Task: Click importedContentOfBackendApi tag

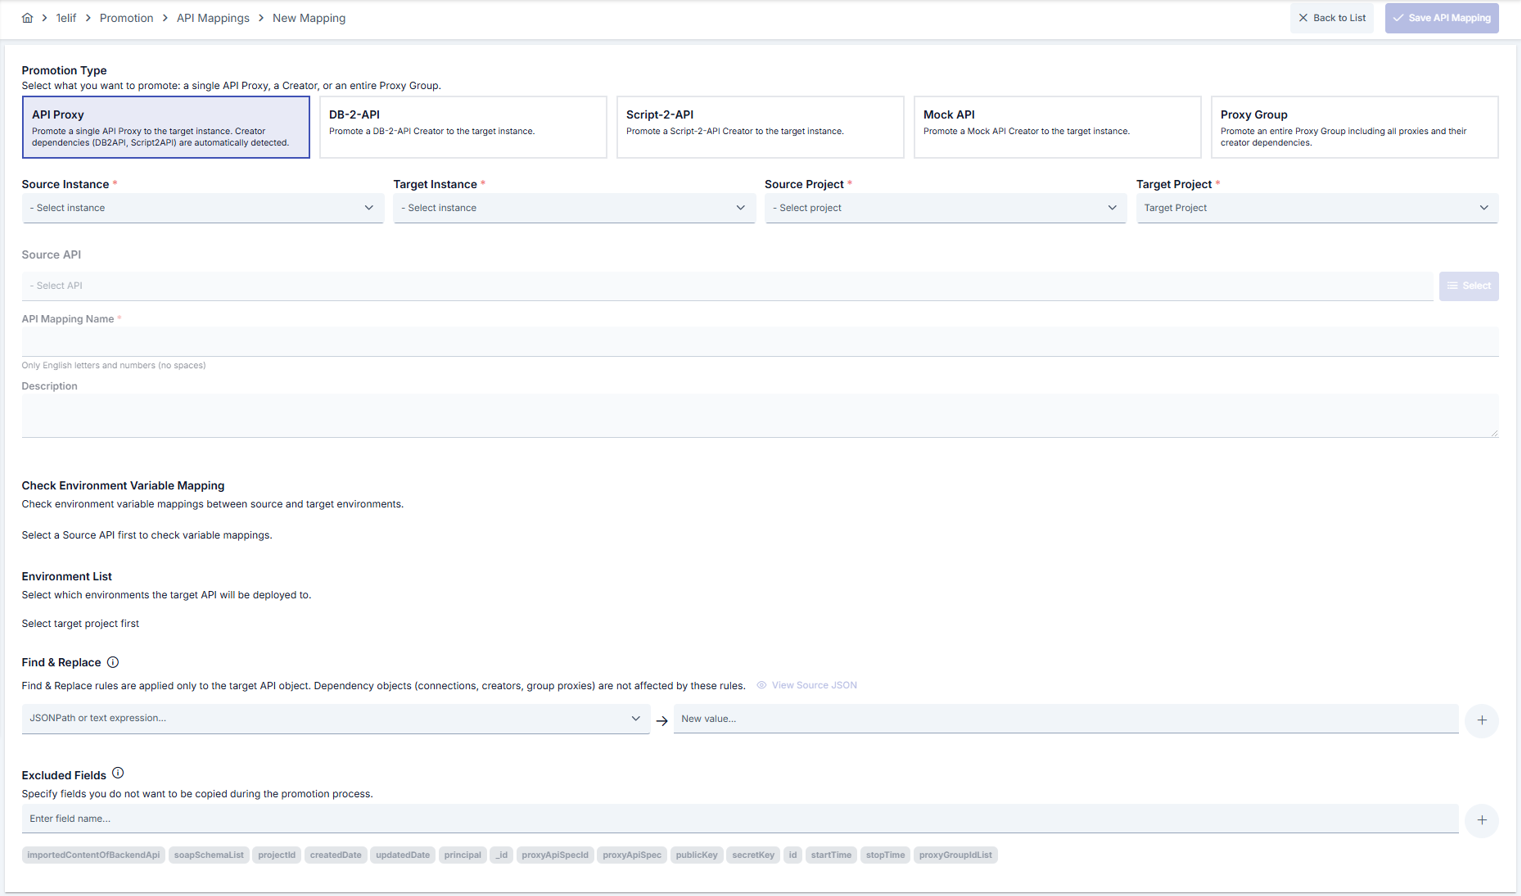Action: [x=94, y=855]
